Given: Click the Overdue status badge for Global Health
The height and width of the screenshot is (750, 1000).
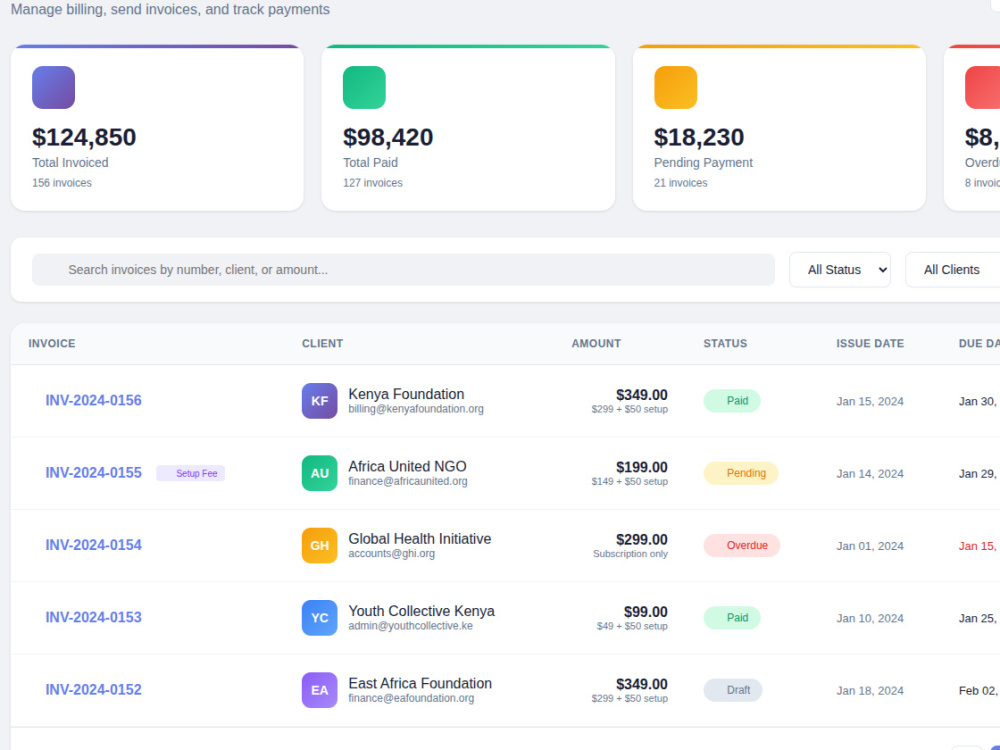Looking at the screenshot, I should coord(742,545).
